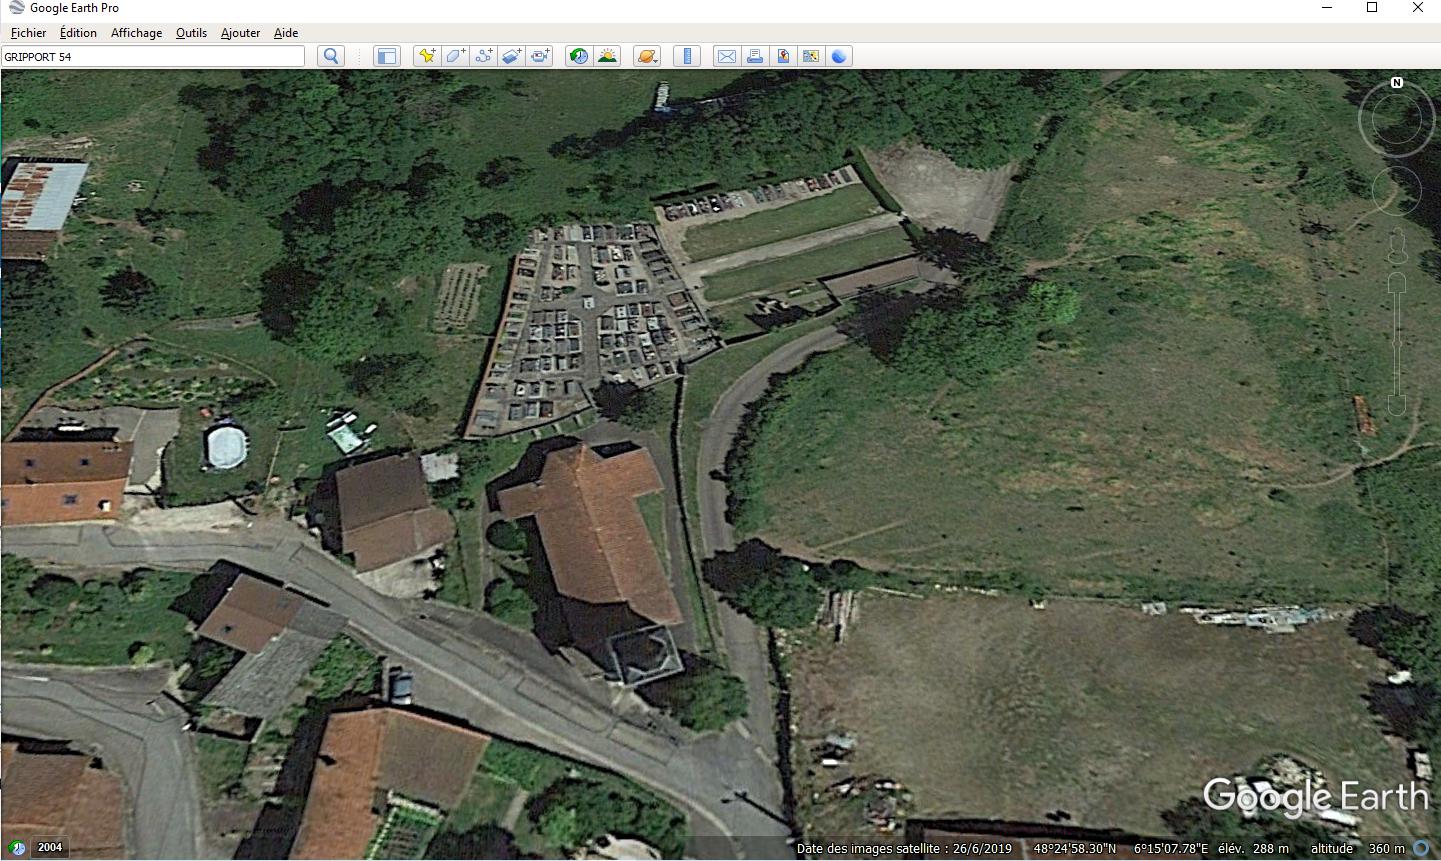The width and height of the screenshot is (1441, 861).
Task: Open the Fichier menu
Action: (x=29, y=33)
